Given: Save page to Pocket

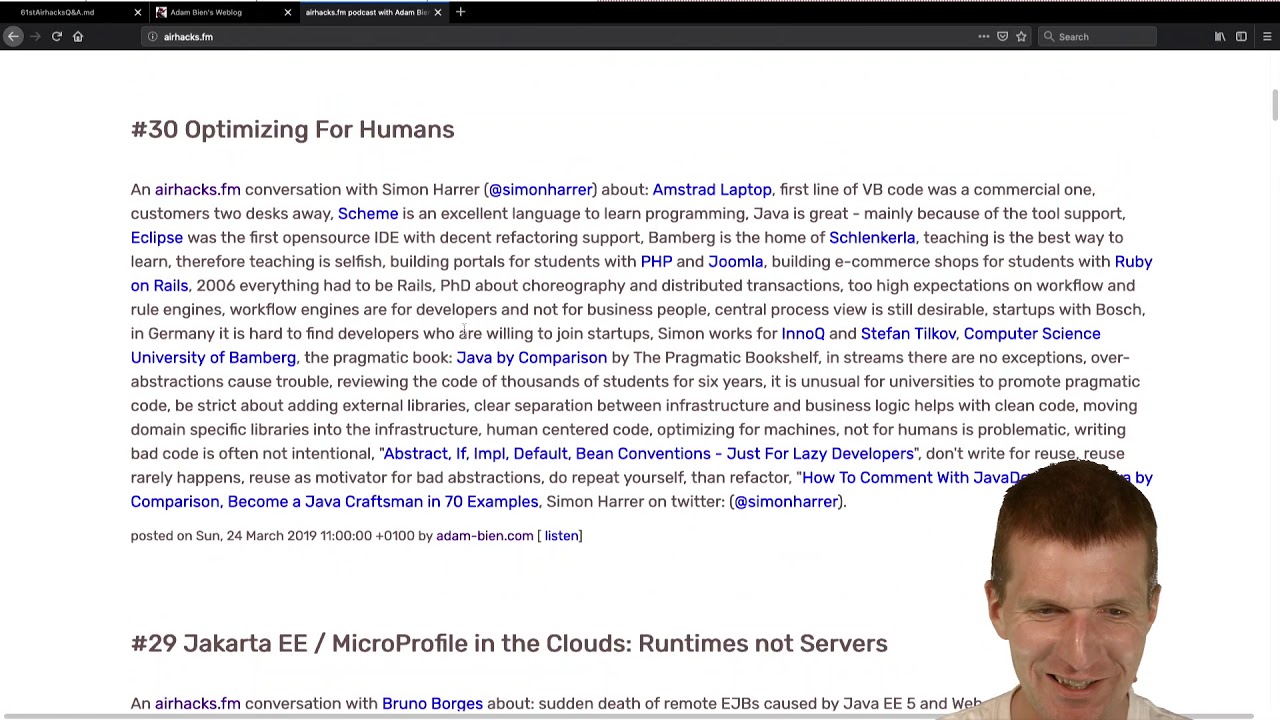Looking at the screenshot, I should point(1003,37).
